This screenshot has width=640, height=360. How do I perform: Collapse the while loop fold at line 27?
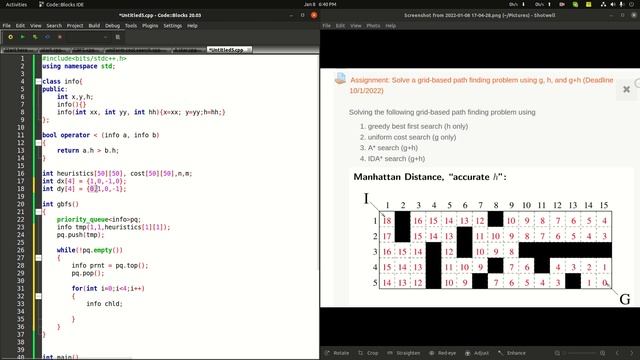38,258
